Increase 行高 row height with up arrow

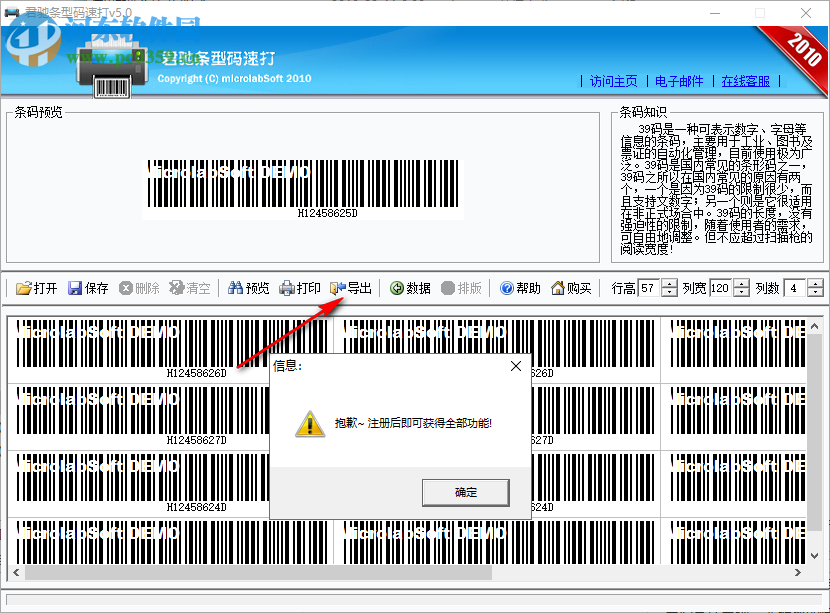[x=669, y=284]
